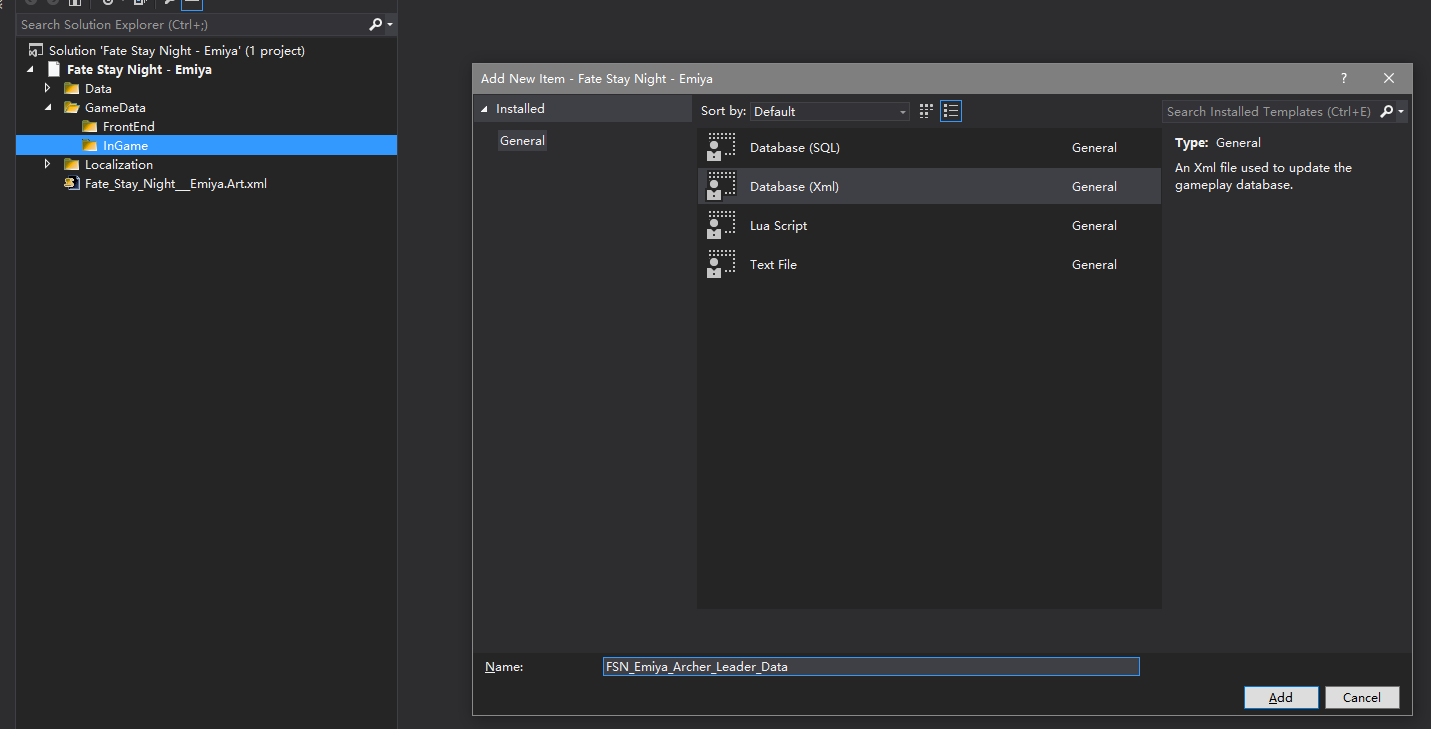Collapse the Installed templates category

485,109
